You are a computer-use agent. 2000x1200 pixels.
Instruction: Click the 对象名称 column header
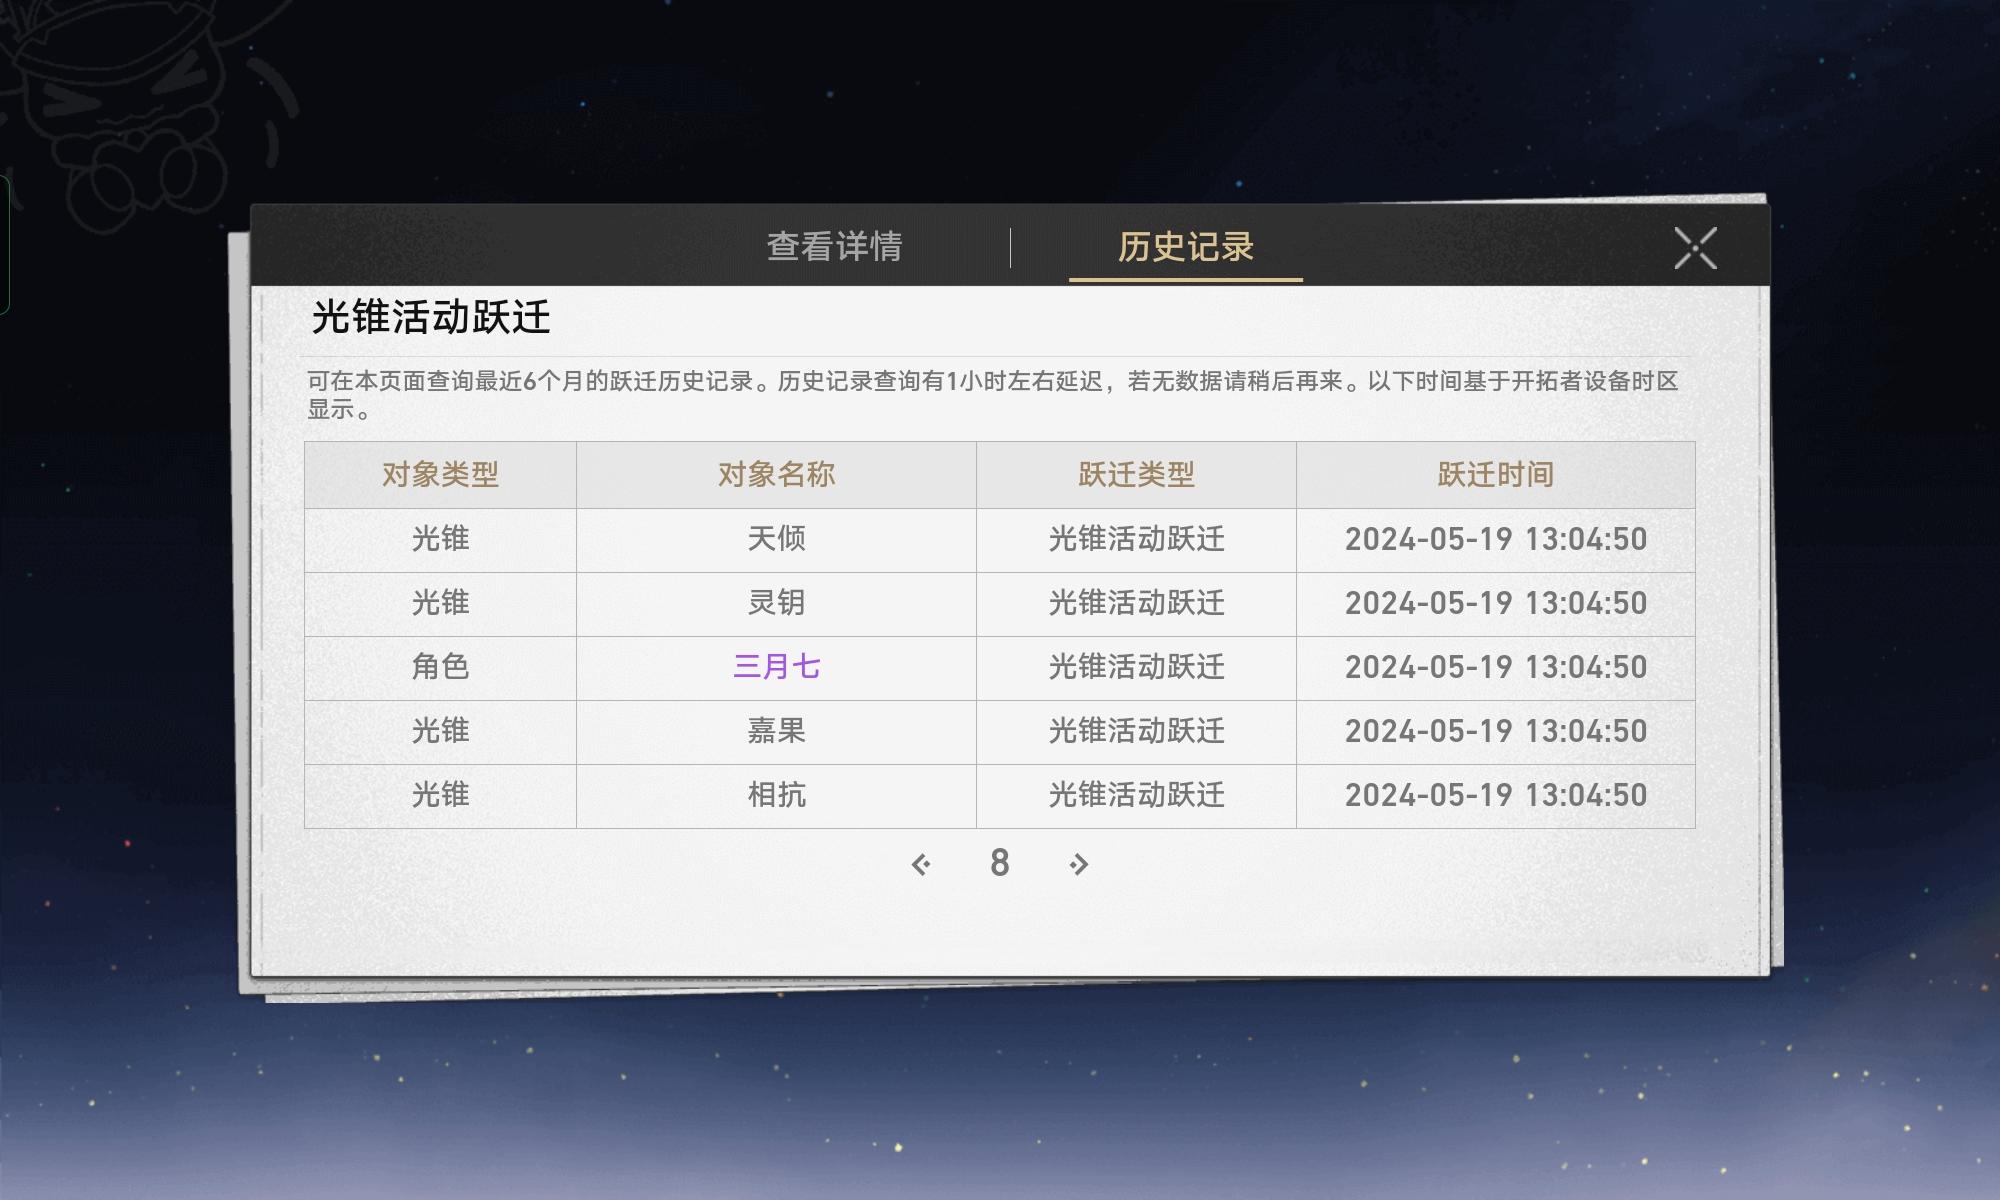(776, 474)
